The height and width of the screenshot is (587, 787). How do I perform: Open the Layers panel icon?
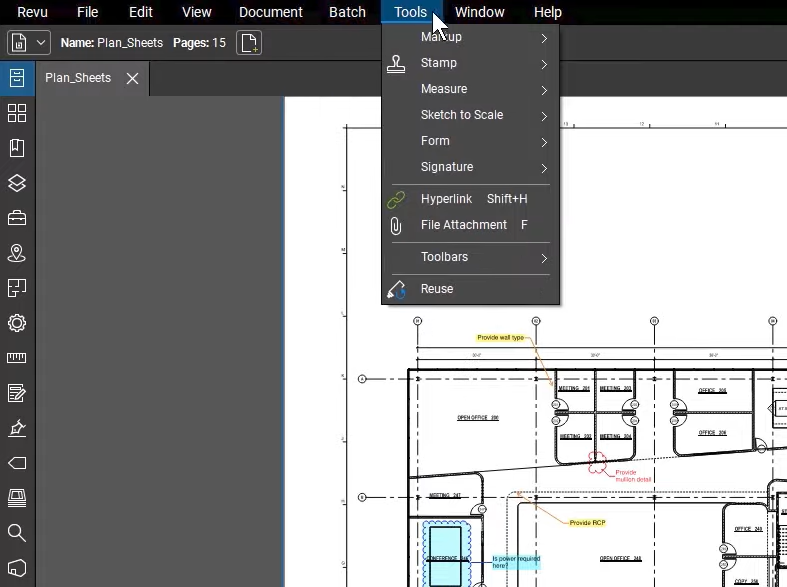[x=17, y=183]
